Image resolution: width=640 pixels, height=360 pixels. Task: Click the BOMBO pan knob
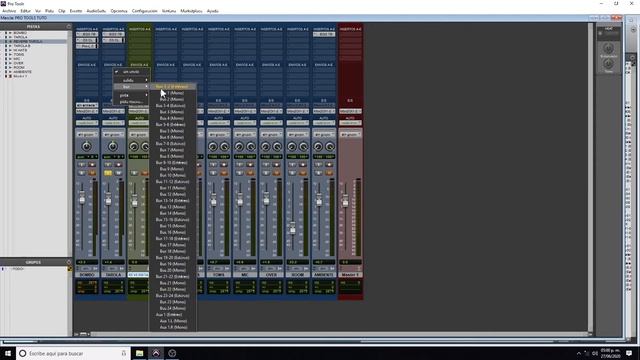click(87, 146)
